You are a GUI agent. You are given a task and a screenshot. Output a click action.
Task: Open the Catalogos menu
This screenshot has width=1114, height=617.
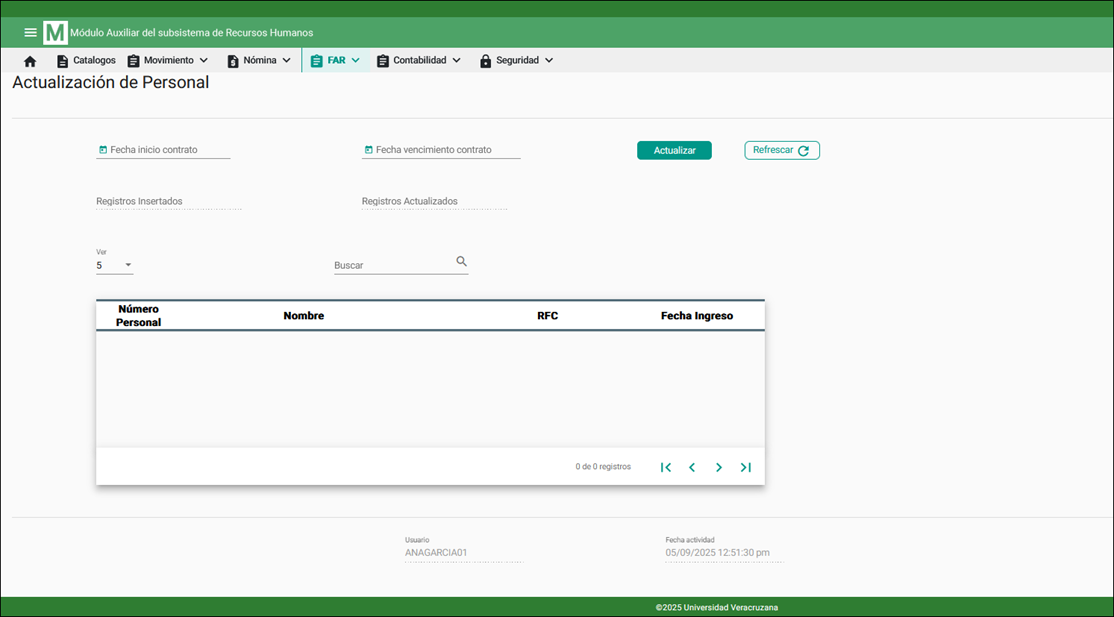86,61
